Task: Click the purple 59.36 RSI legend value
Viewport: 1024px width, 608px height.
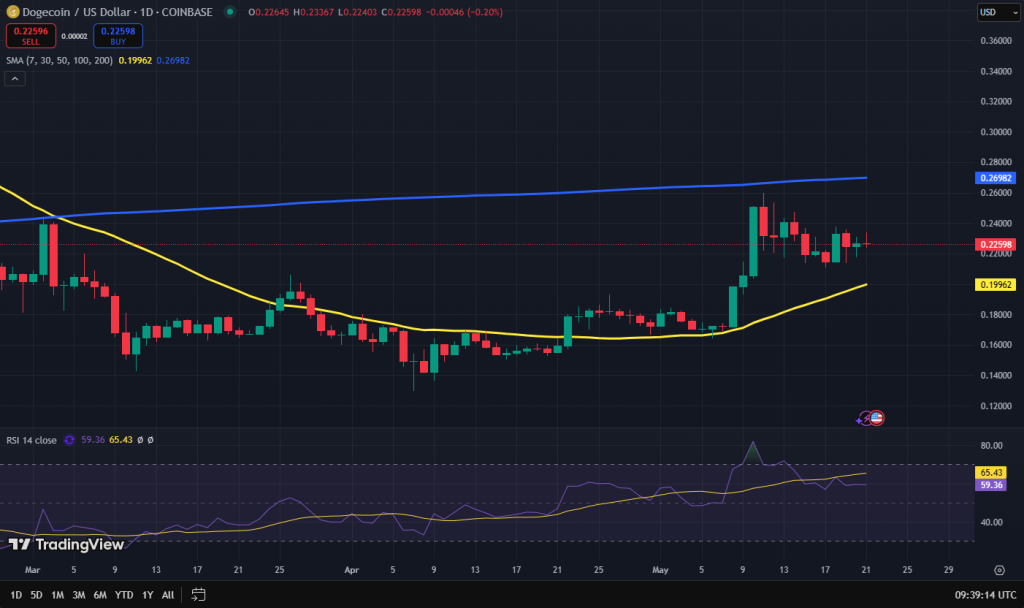Action: (93, 440)
